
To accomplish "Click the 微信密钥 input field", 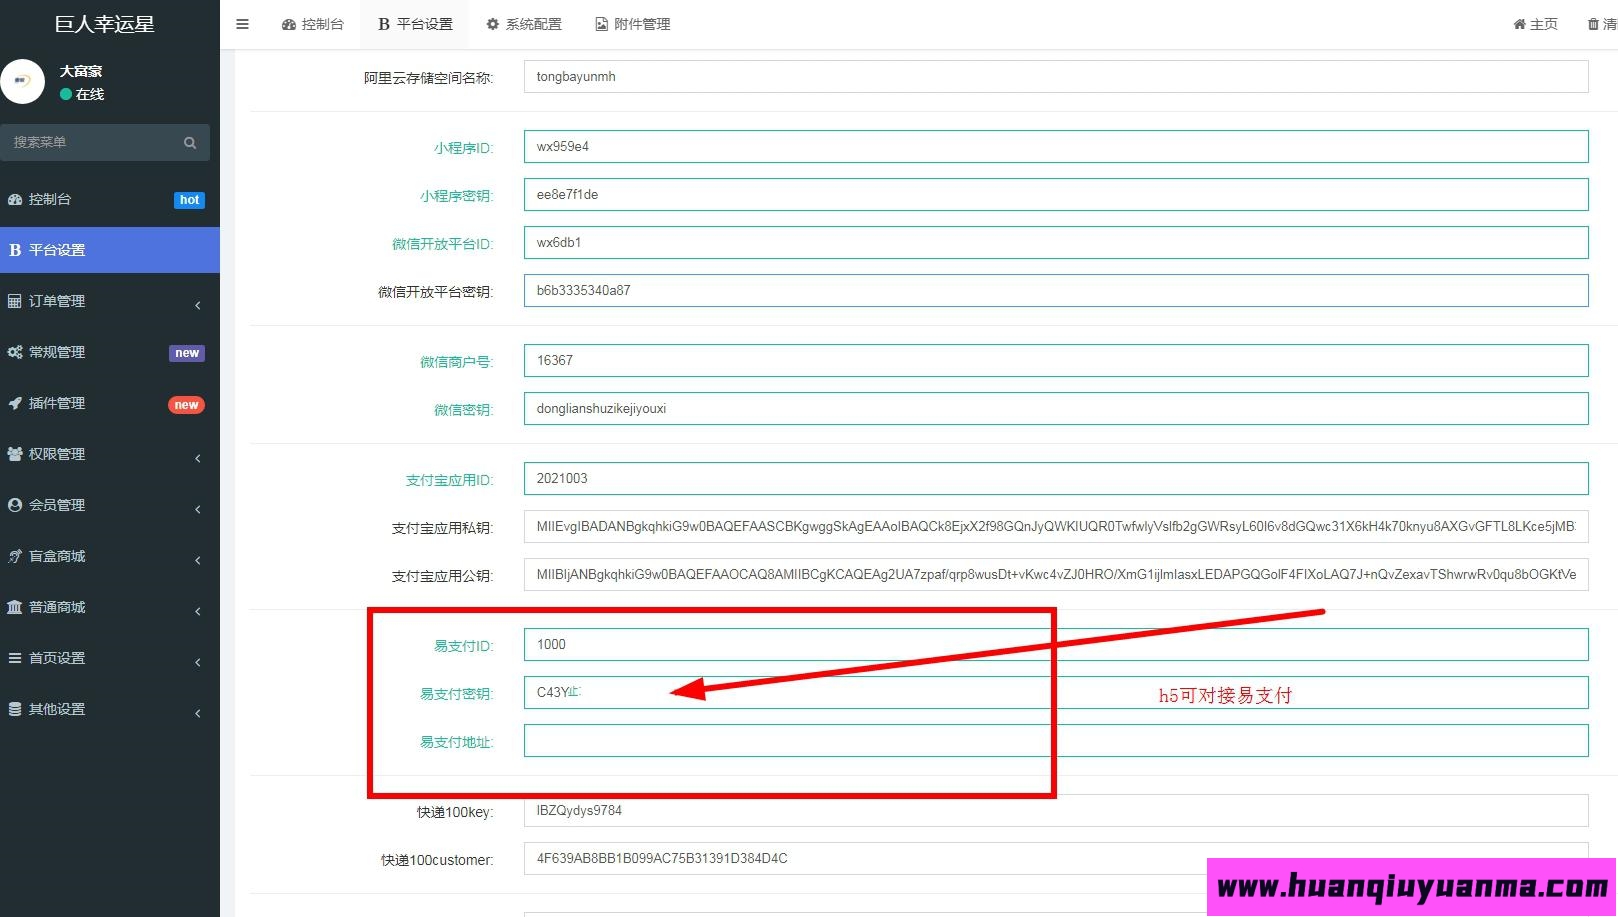I will [x=1056, y=409].
